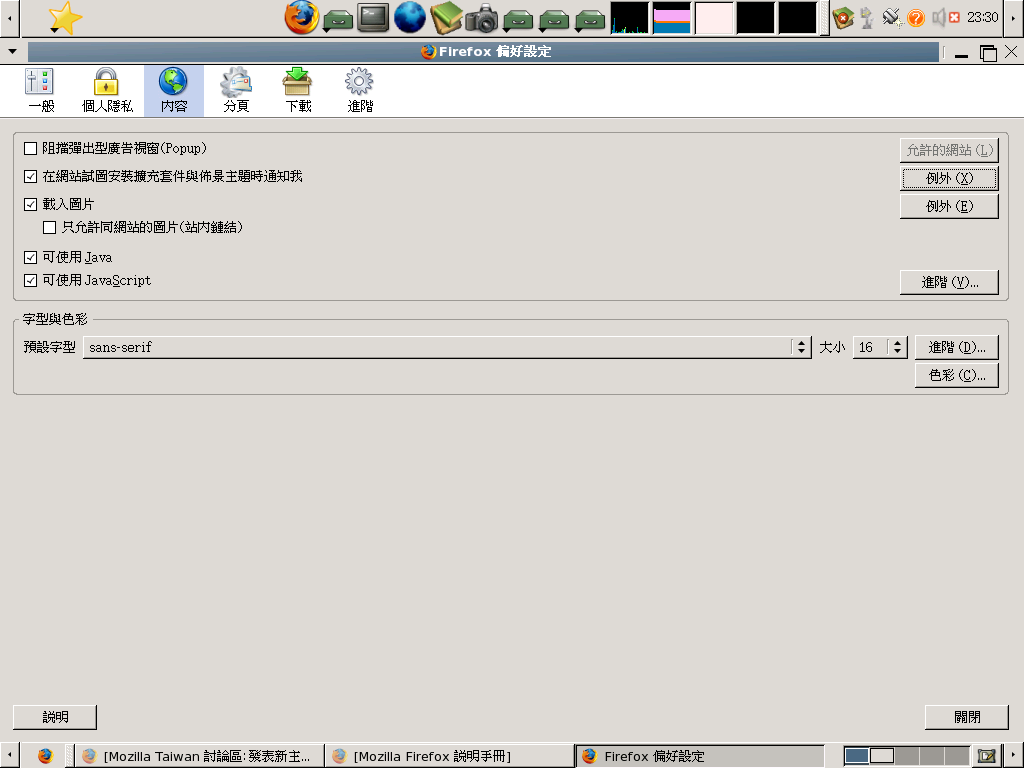Viewport: 1024px width, 768px height.
Task: Click the bottom-right panel applet icon
Action: [986, 756]
